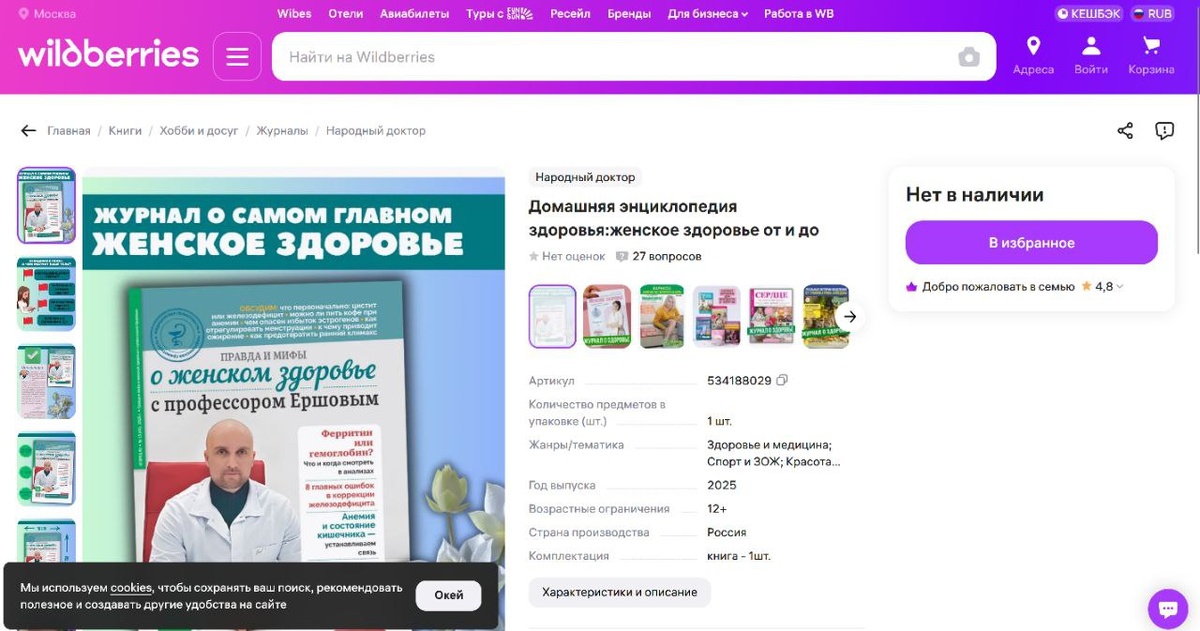The height and width of the screenshot is (631, 1200).
Task: Go back using the left arrow
Action: (28, 131)
